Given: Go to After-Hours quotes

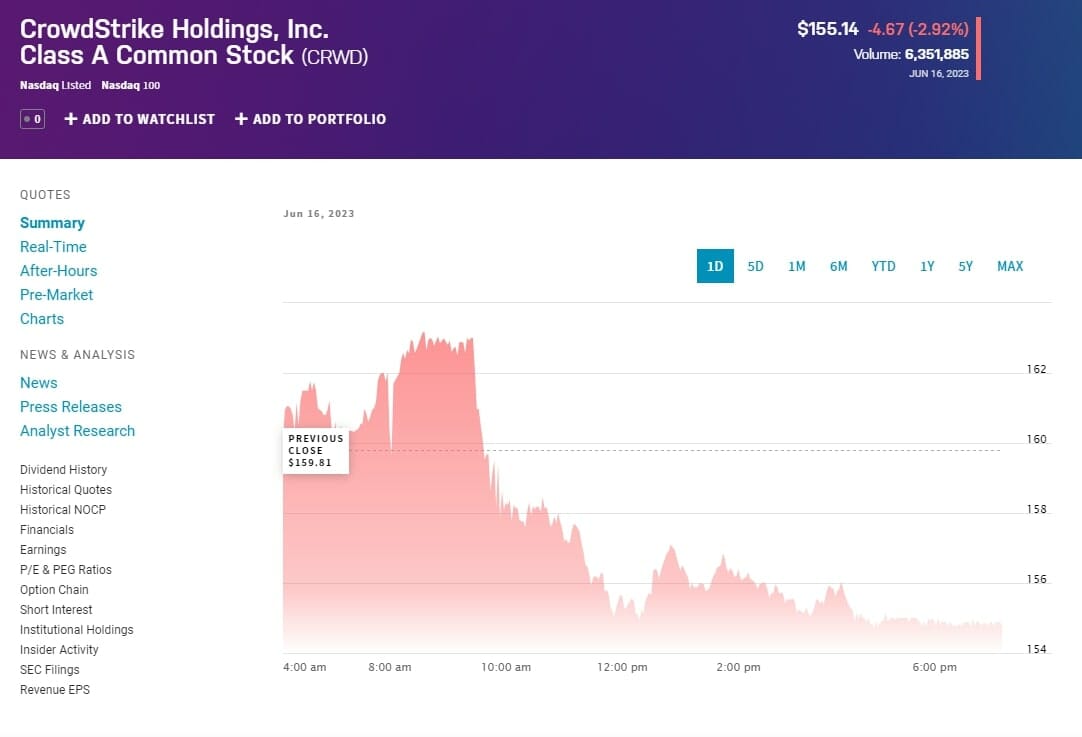Looking at the screenshot, I should click(x=58, y=271).
